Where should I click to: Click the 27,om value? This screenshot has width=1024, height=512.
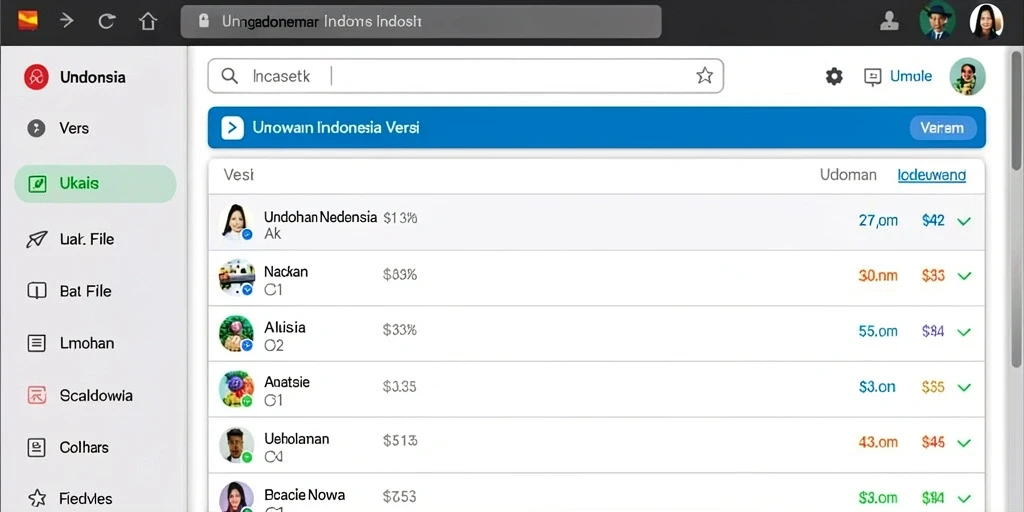pyautogui.click(x=878, y=221)
